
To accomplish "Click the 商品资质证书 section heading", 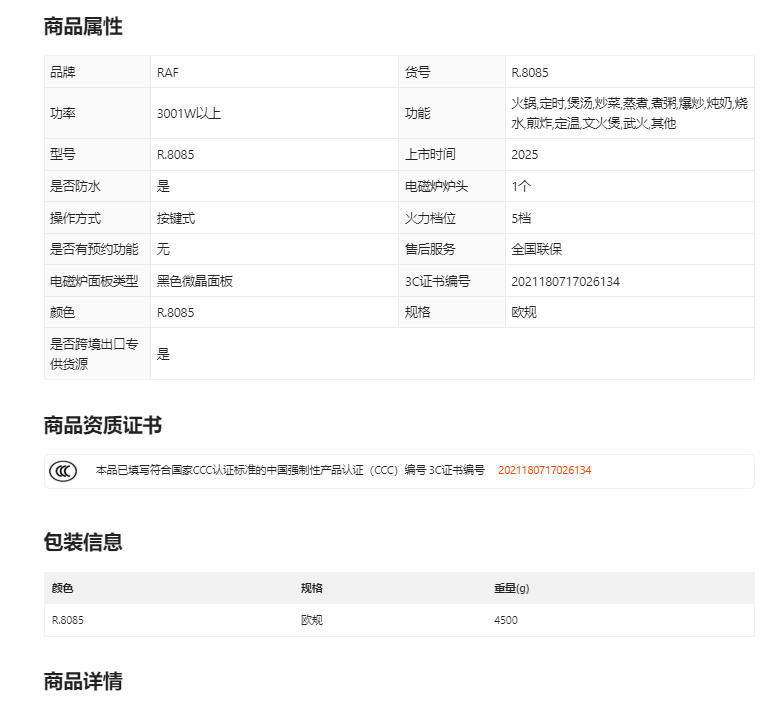I will pos(103,426).
